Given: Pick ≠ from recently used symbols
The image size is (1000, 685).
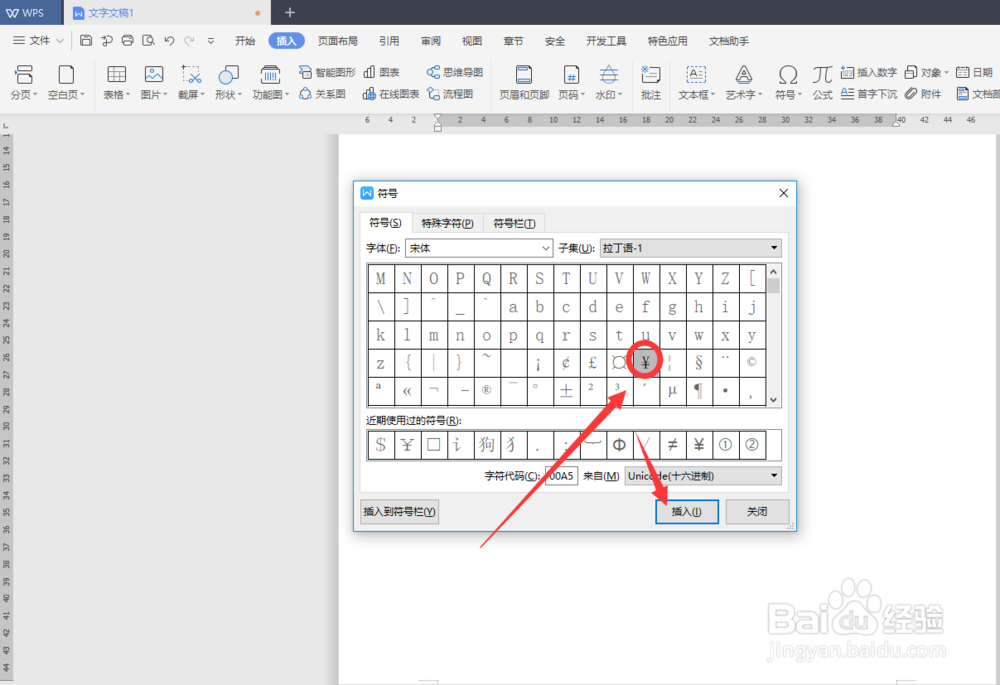Looking at the screenshot, I should (672, 445).
